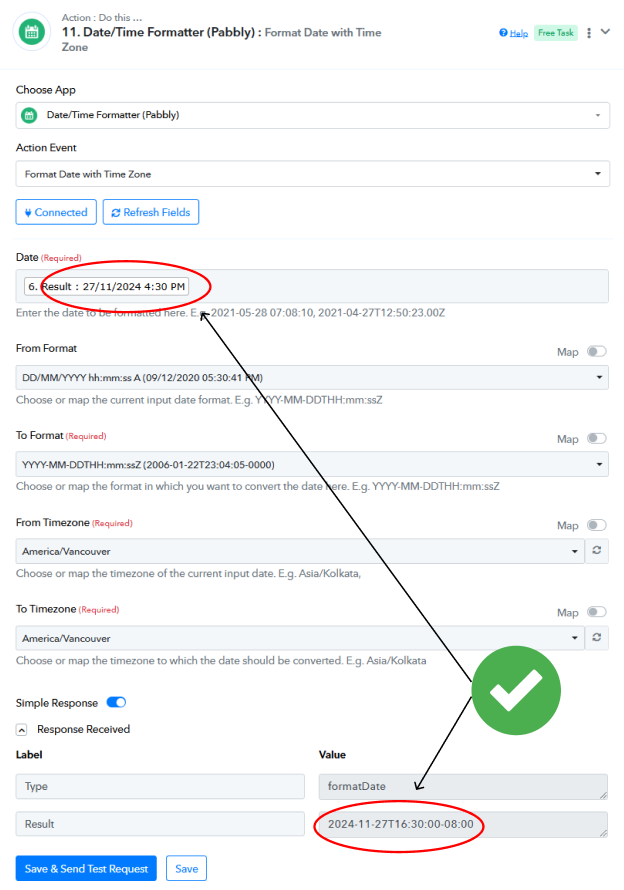Collapse the step with the header chevron
This screenshot has width=624, height=890.
tap(605, 32)
